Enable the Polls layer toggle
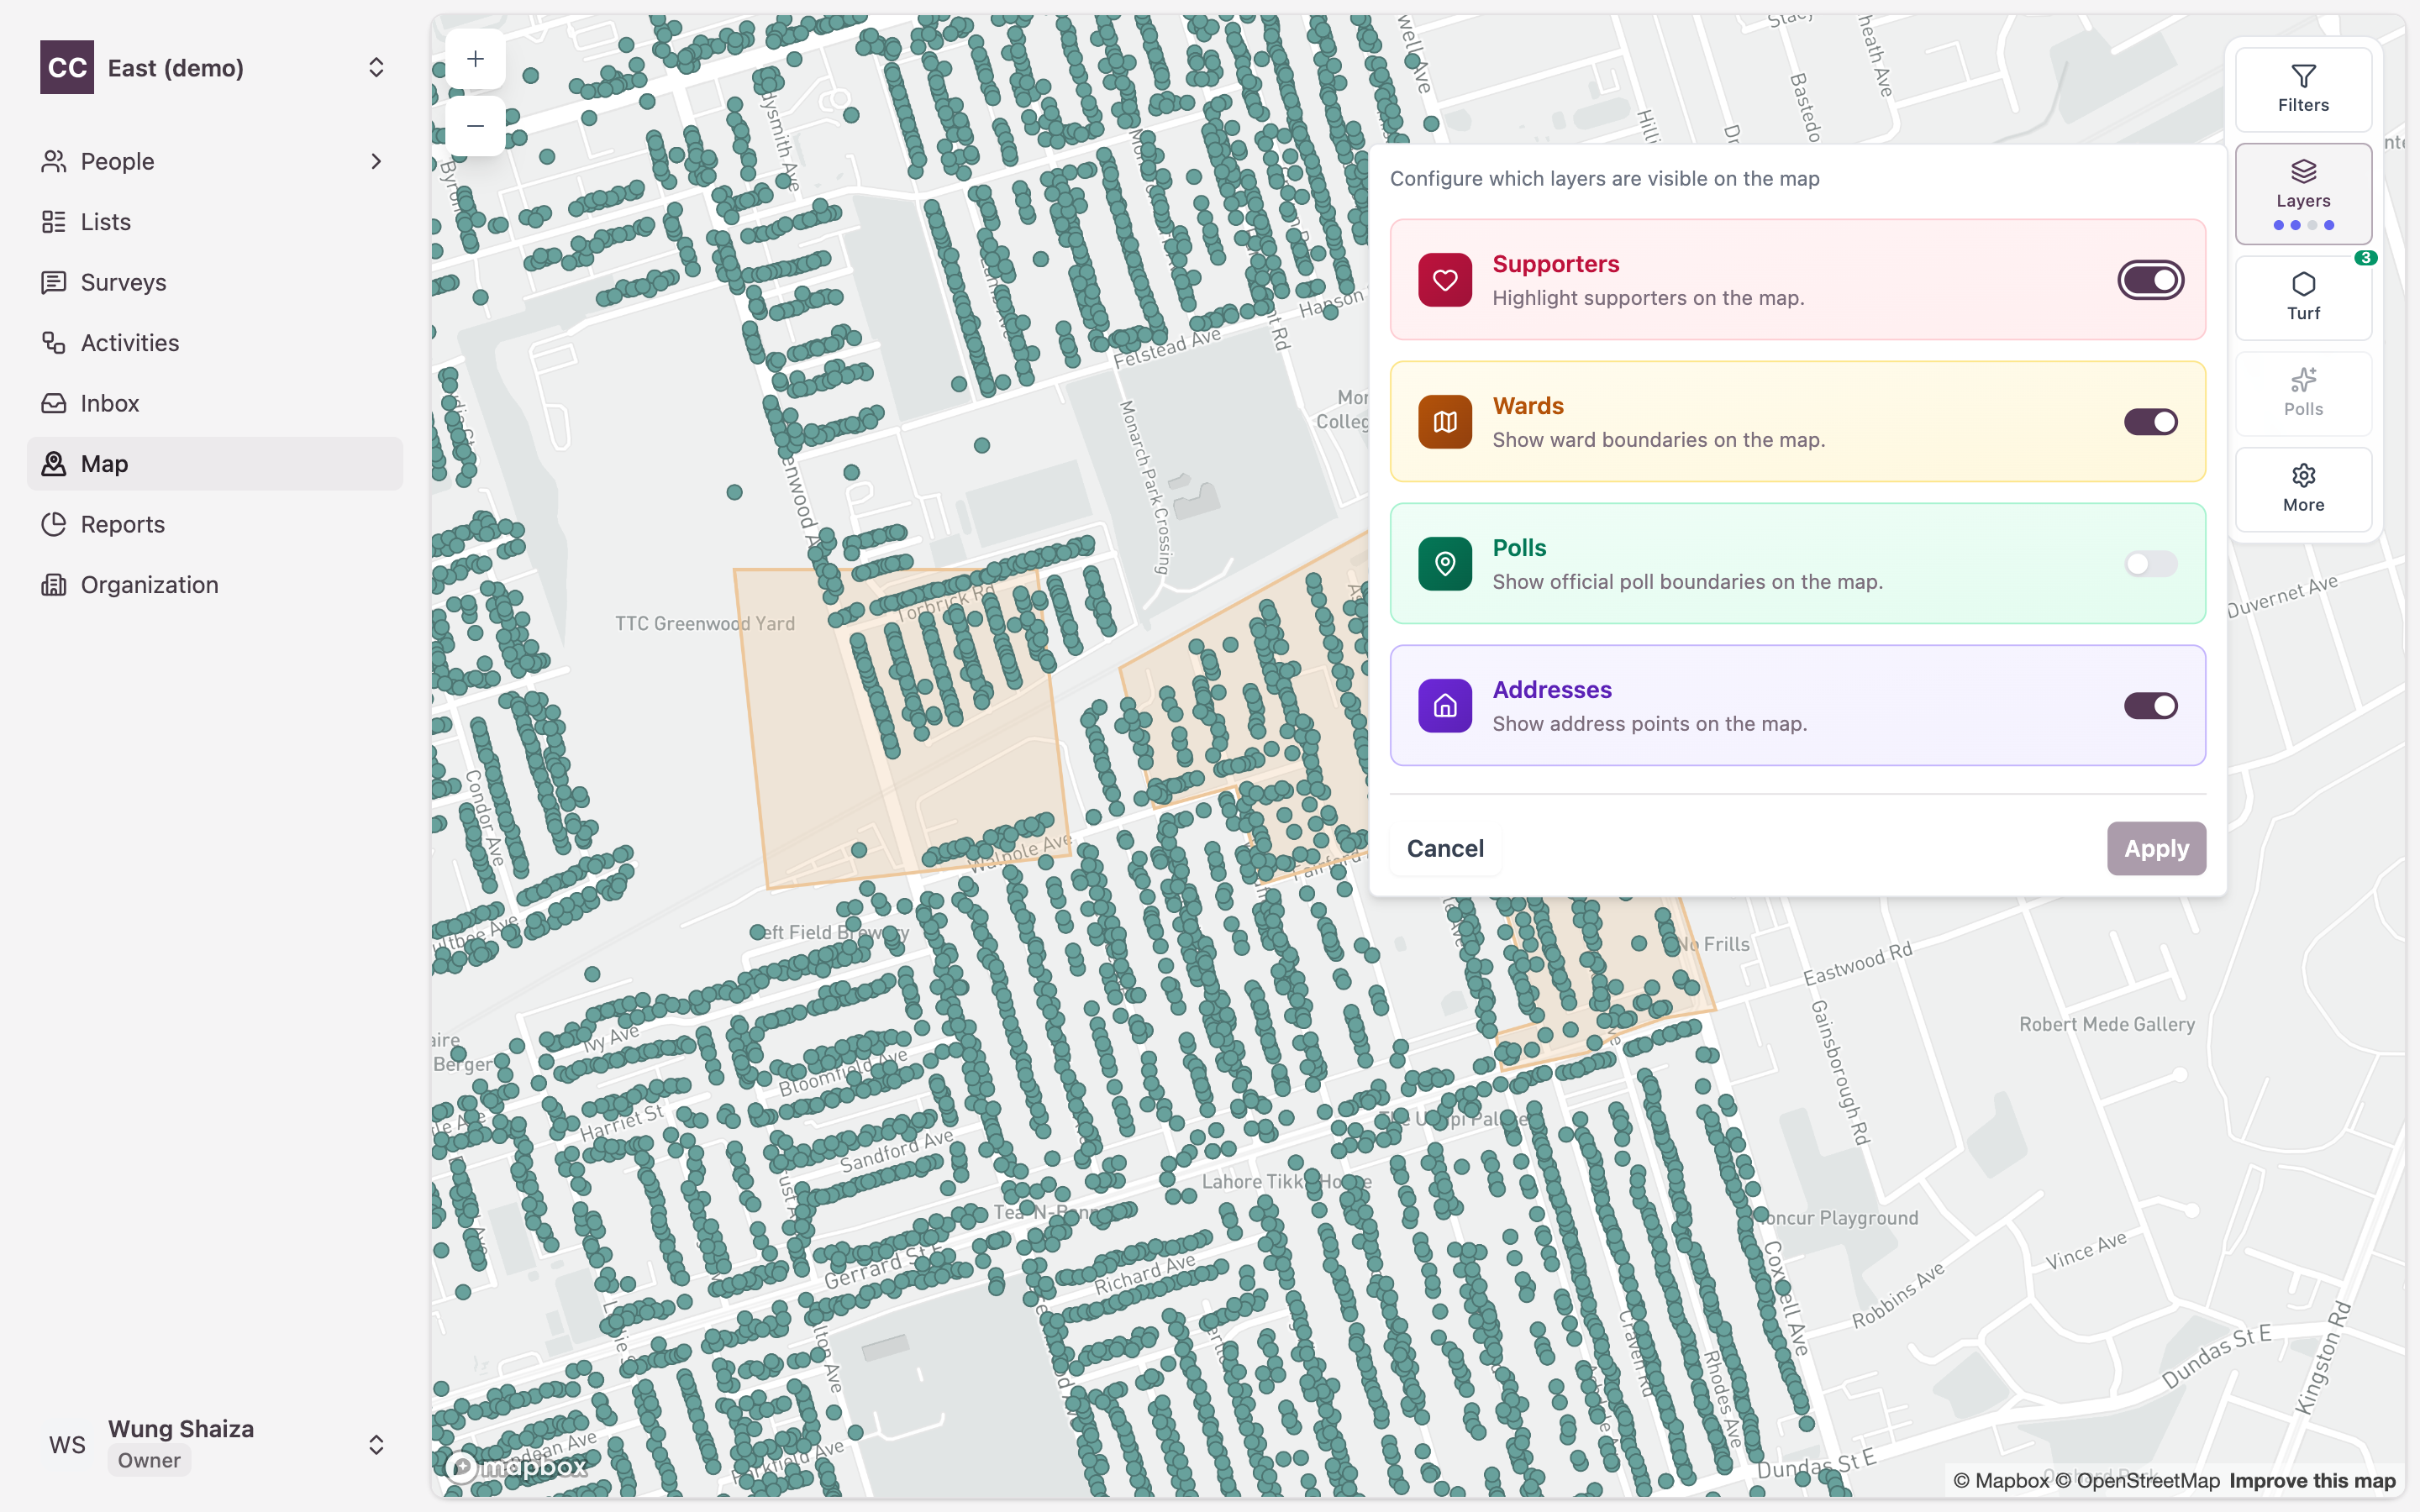This screenshot has width=2420, height=1512. [x=2150, y=564]
